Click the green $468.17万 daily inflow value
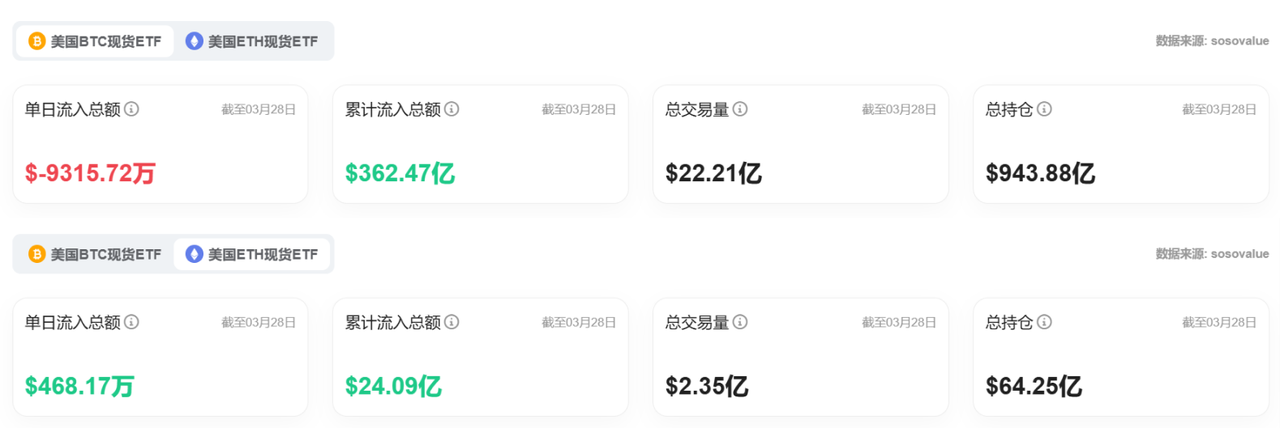Viewport: 1280px width, 428px height. point(79,386)
